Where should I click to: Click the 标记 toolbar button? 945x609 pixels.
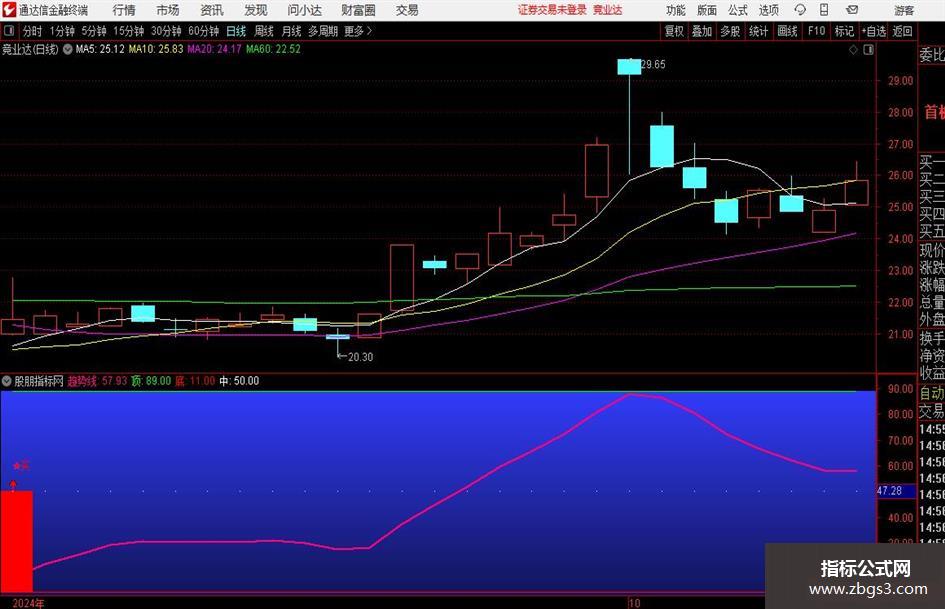click(x=844, y=31)
